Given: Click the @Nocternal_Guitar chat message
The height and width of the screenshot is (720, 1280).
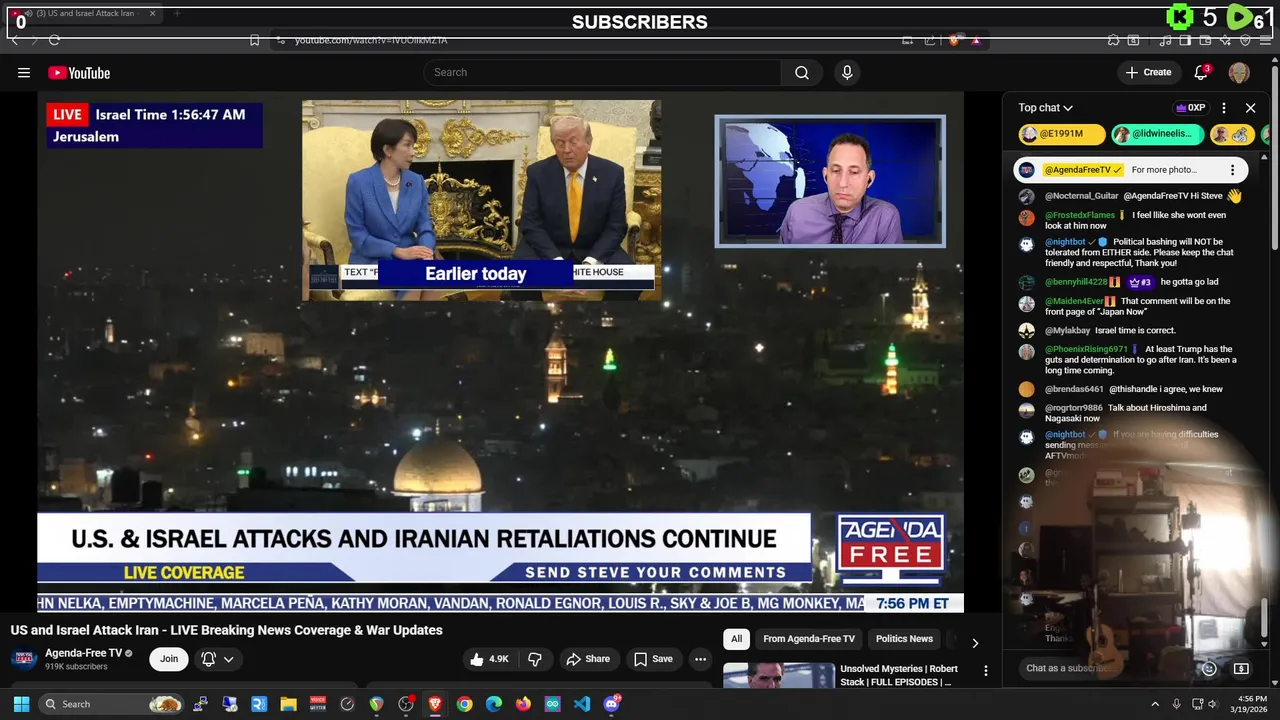Looking at the screenshot, I should (x=1130, y=197).
